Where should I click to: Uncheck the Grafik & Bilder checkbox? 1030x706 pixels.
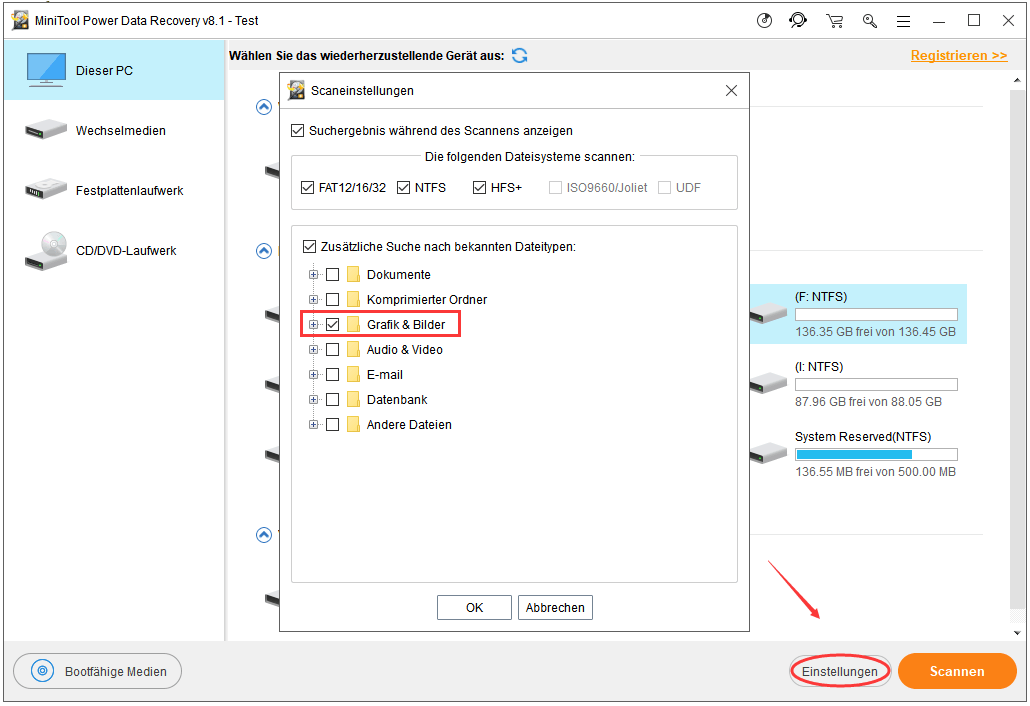333,325
